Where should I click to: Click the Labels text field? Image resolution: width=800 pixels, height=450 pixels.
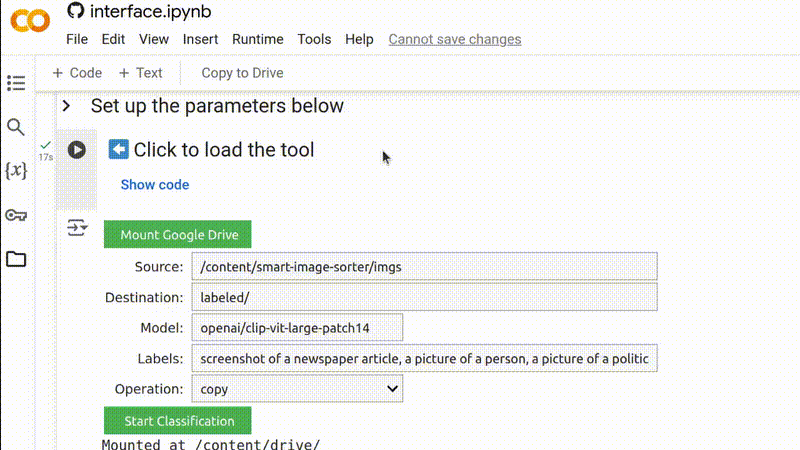tap(424, 358)
